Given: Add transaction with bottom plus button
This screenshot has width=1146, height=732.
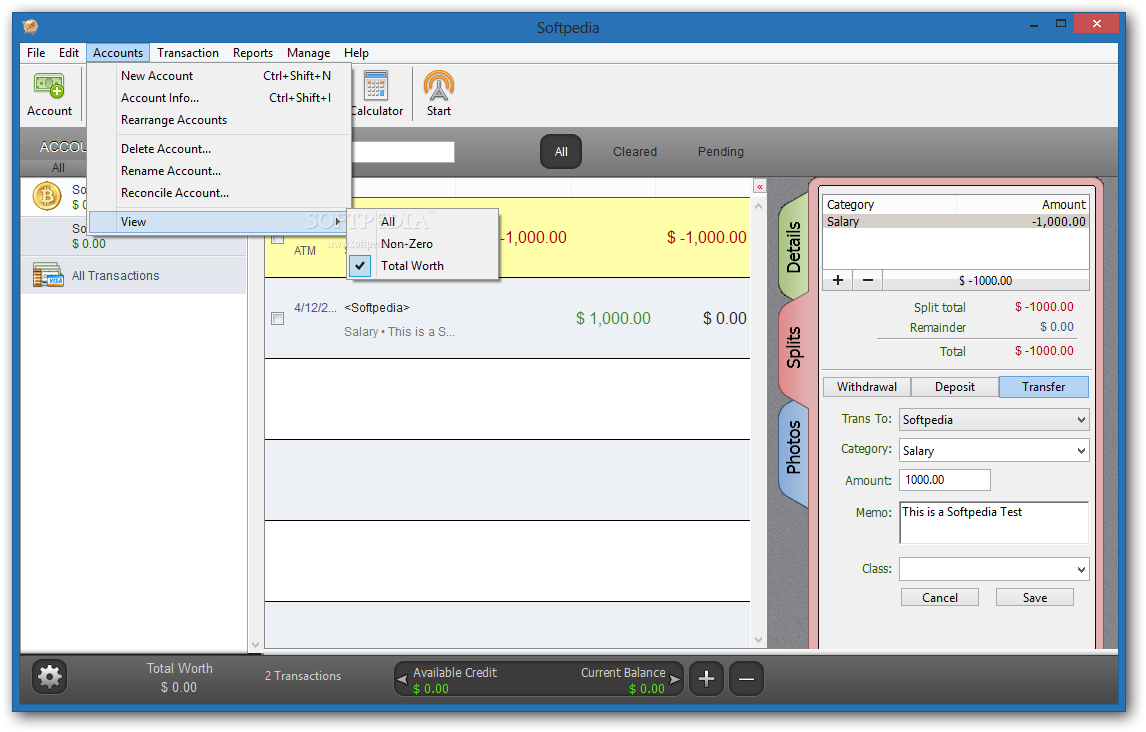Looking at the screenshot, I should coord(706,679).
